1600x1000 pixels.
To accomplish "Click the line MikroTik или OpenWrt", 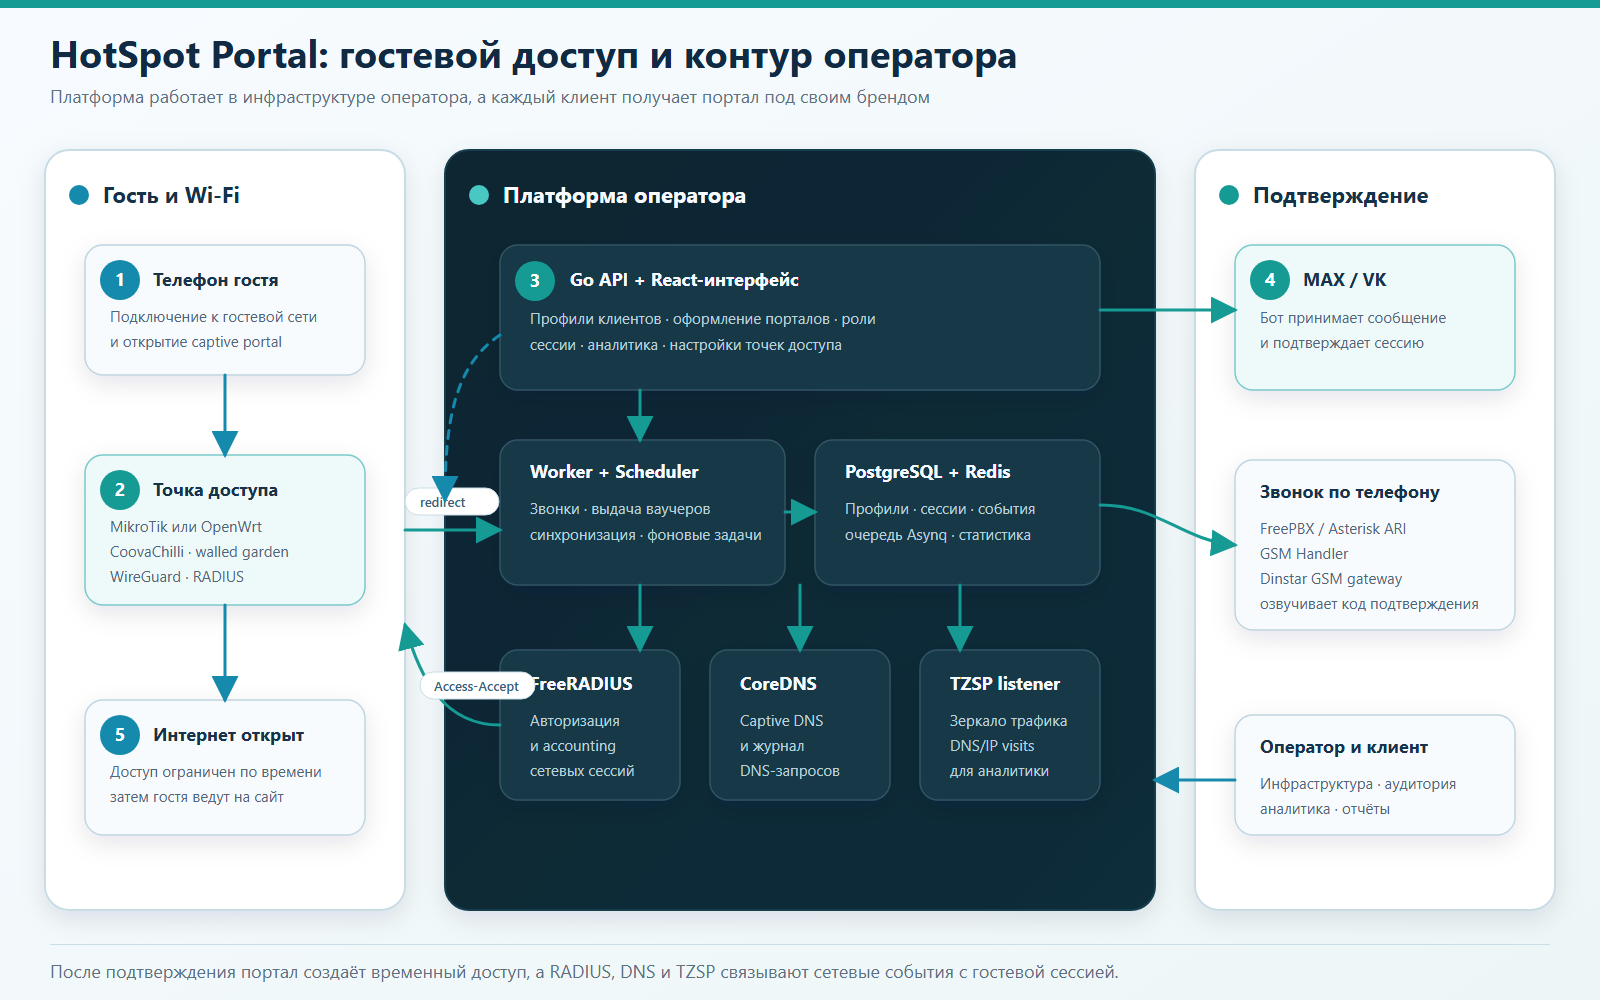I will (186, 527).
